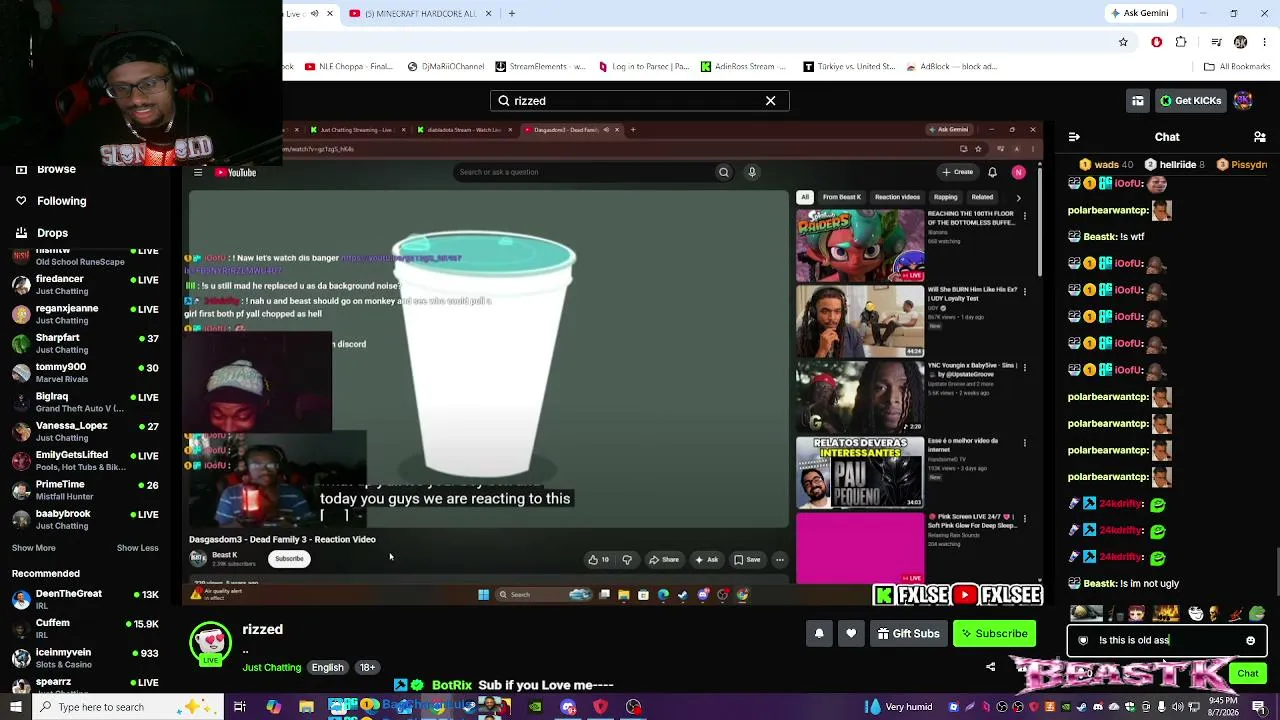Select the 'Reaction videos' chip on YouTube
This screenshot has height=720, width=1280.
897,197
